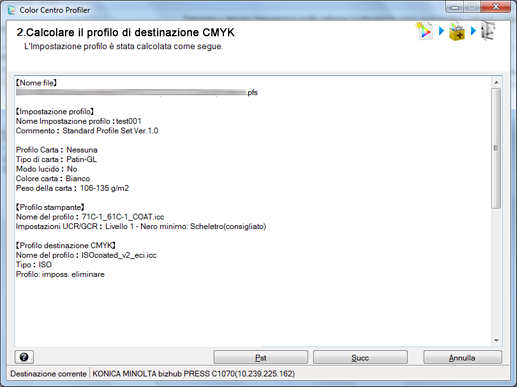Click the 'ISOcoated_v2_eci.icc' profile name line
Image resolution: width=517 pixels, height=387 pixels.
(x=86, y=255)
